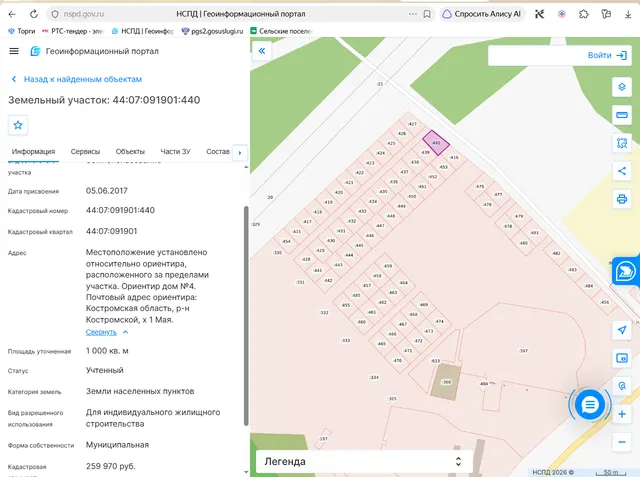The image size is (640, 477).
Task: Switch to Части ЗУ tab
Action: (176, 151)
